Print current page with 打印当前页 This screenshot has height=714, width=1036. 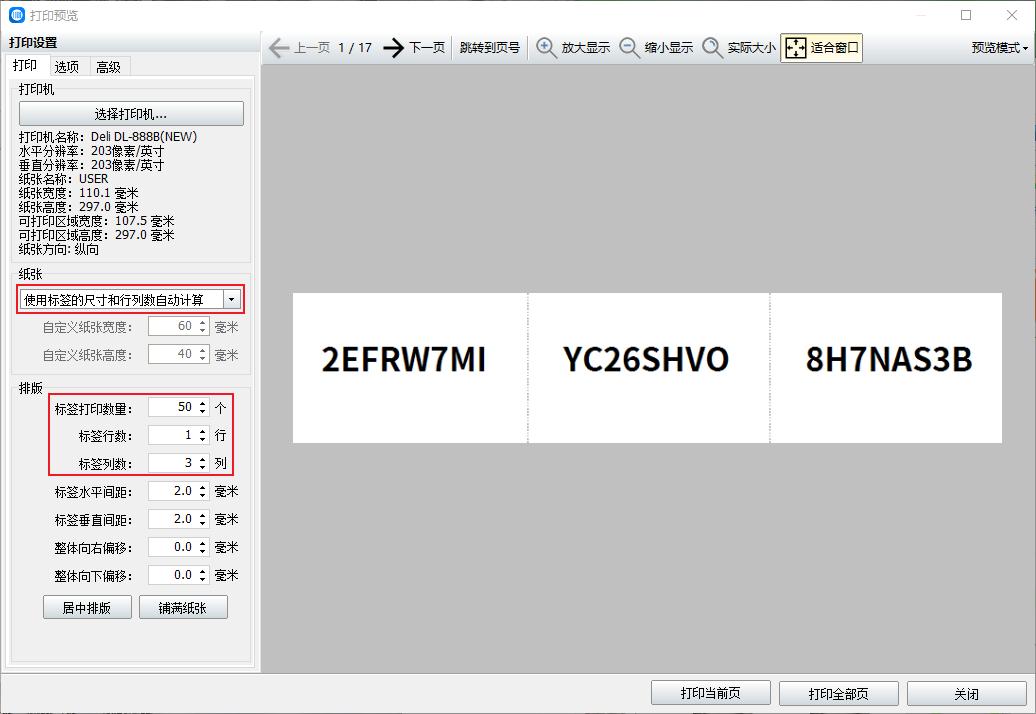click(711, 692)
